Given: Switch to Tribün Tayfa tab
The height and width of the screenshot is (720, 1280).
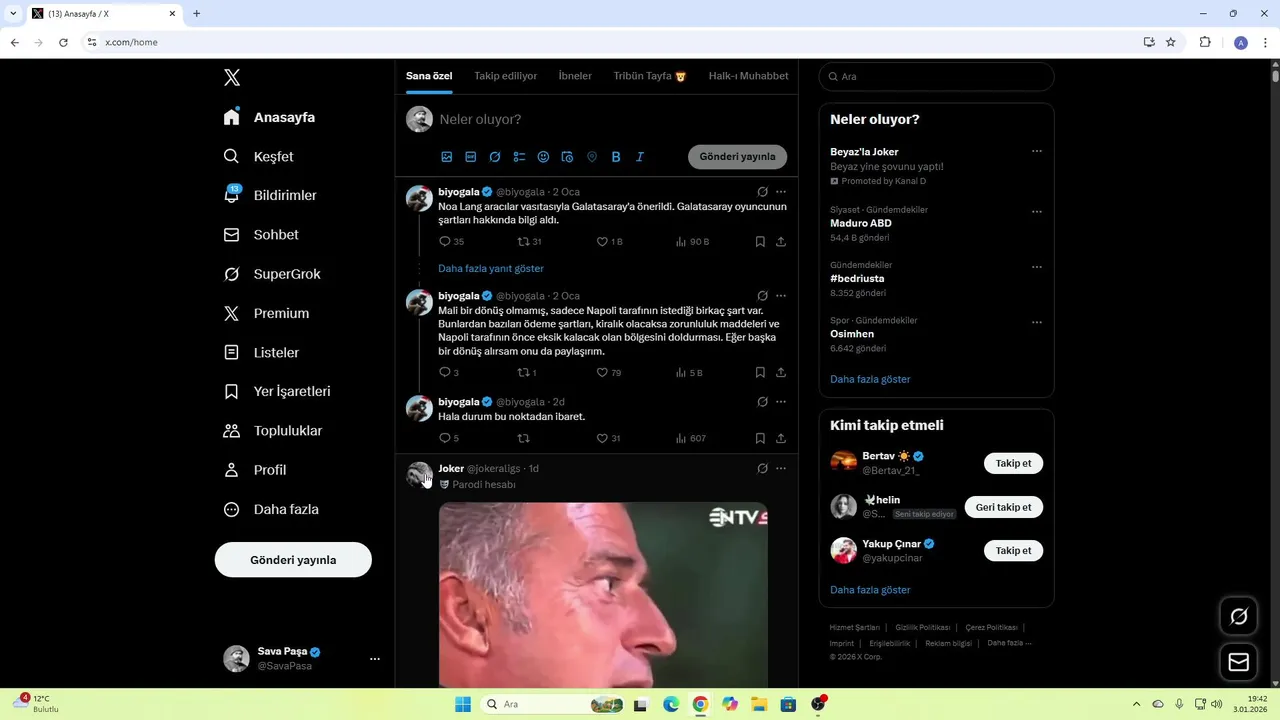Looking at the screenshot, I should pos(650,76).
